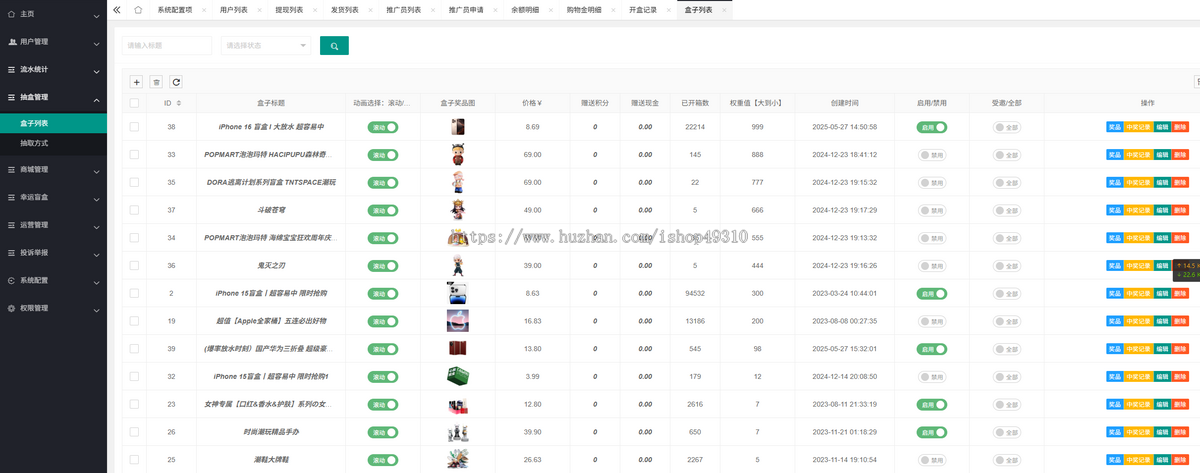
Task: Click the plus add-box toolbar icon
Action: click(136, 82)
